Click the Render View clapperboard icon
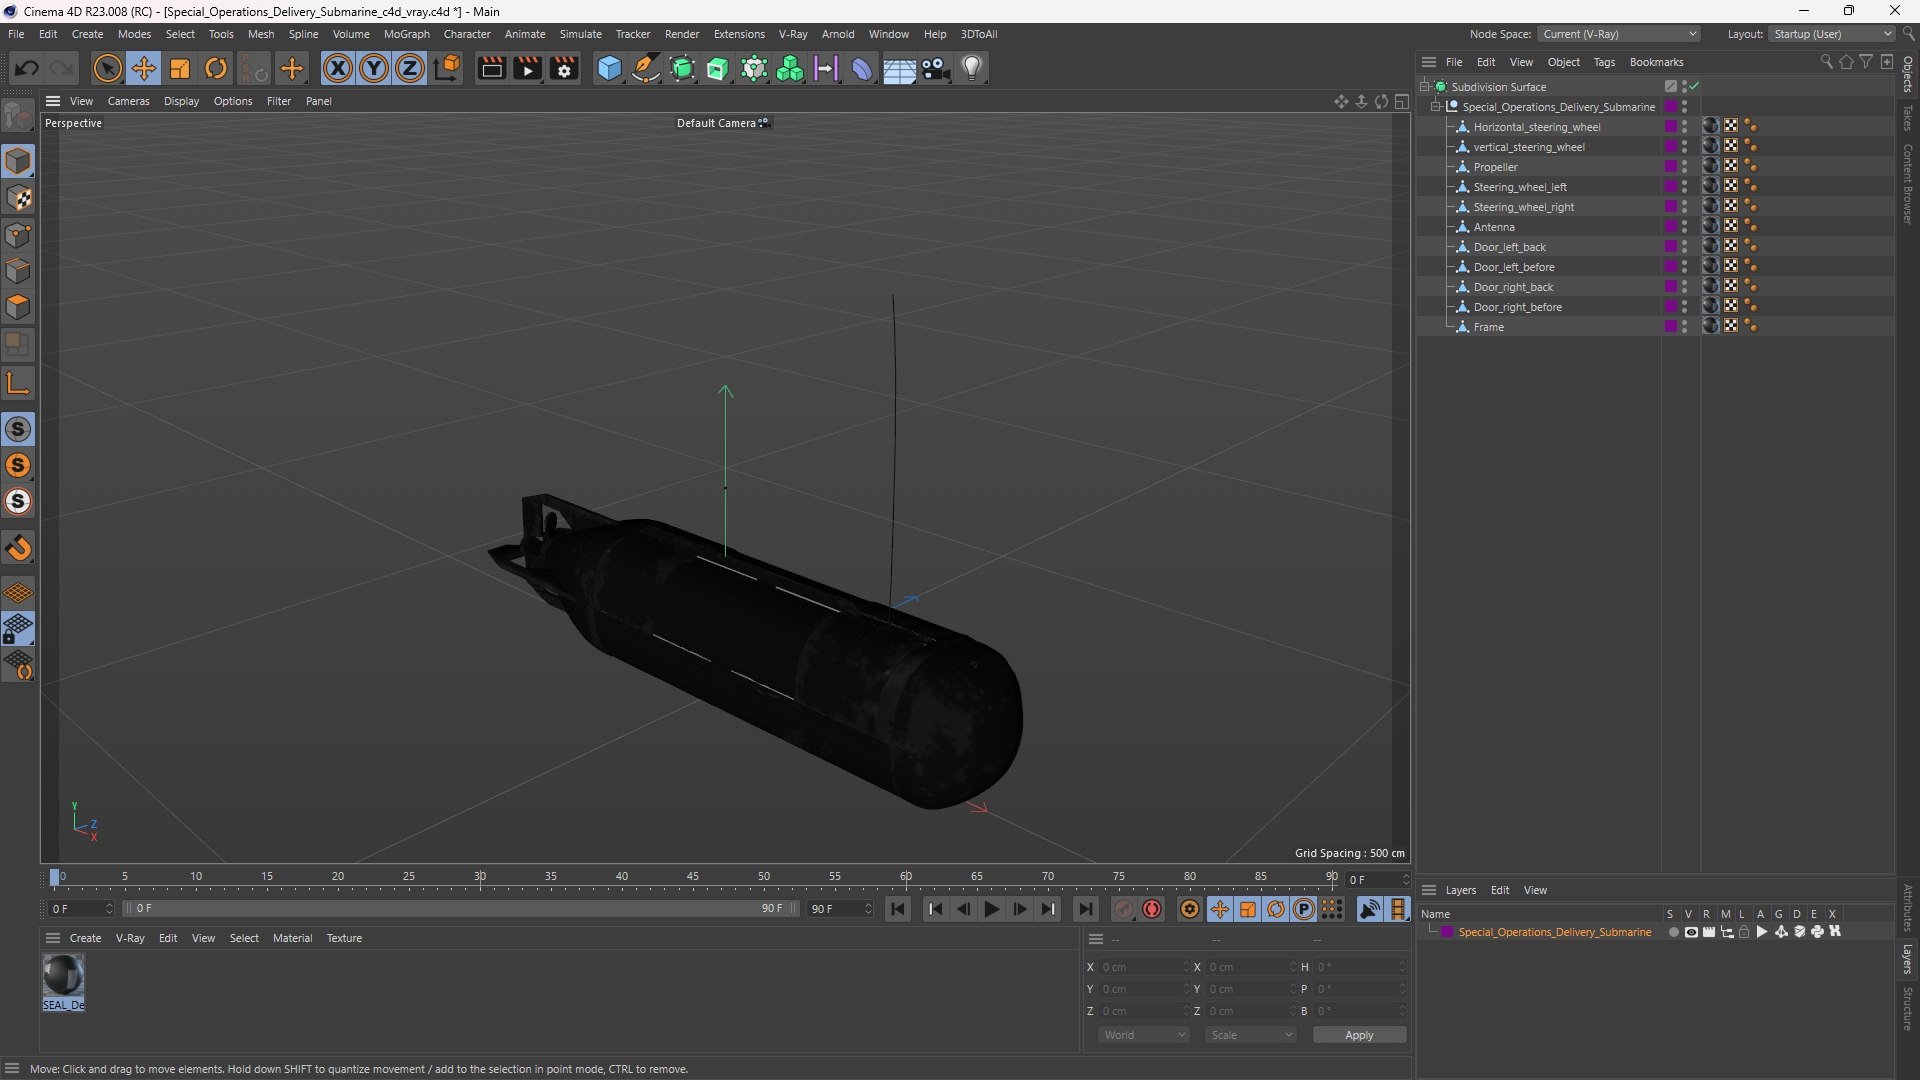 (x=491, y=68)
